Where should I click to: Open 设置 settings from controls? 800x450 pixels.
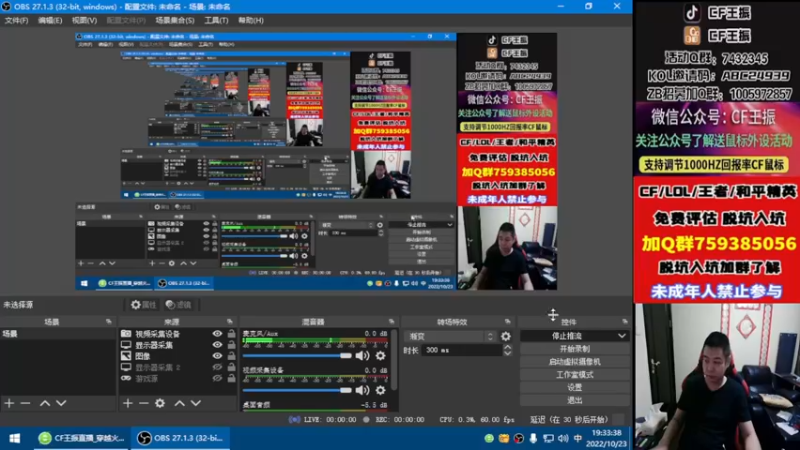[574, 387]
